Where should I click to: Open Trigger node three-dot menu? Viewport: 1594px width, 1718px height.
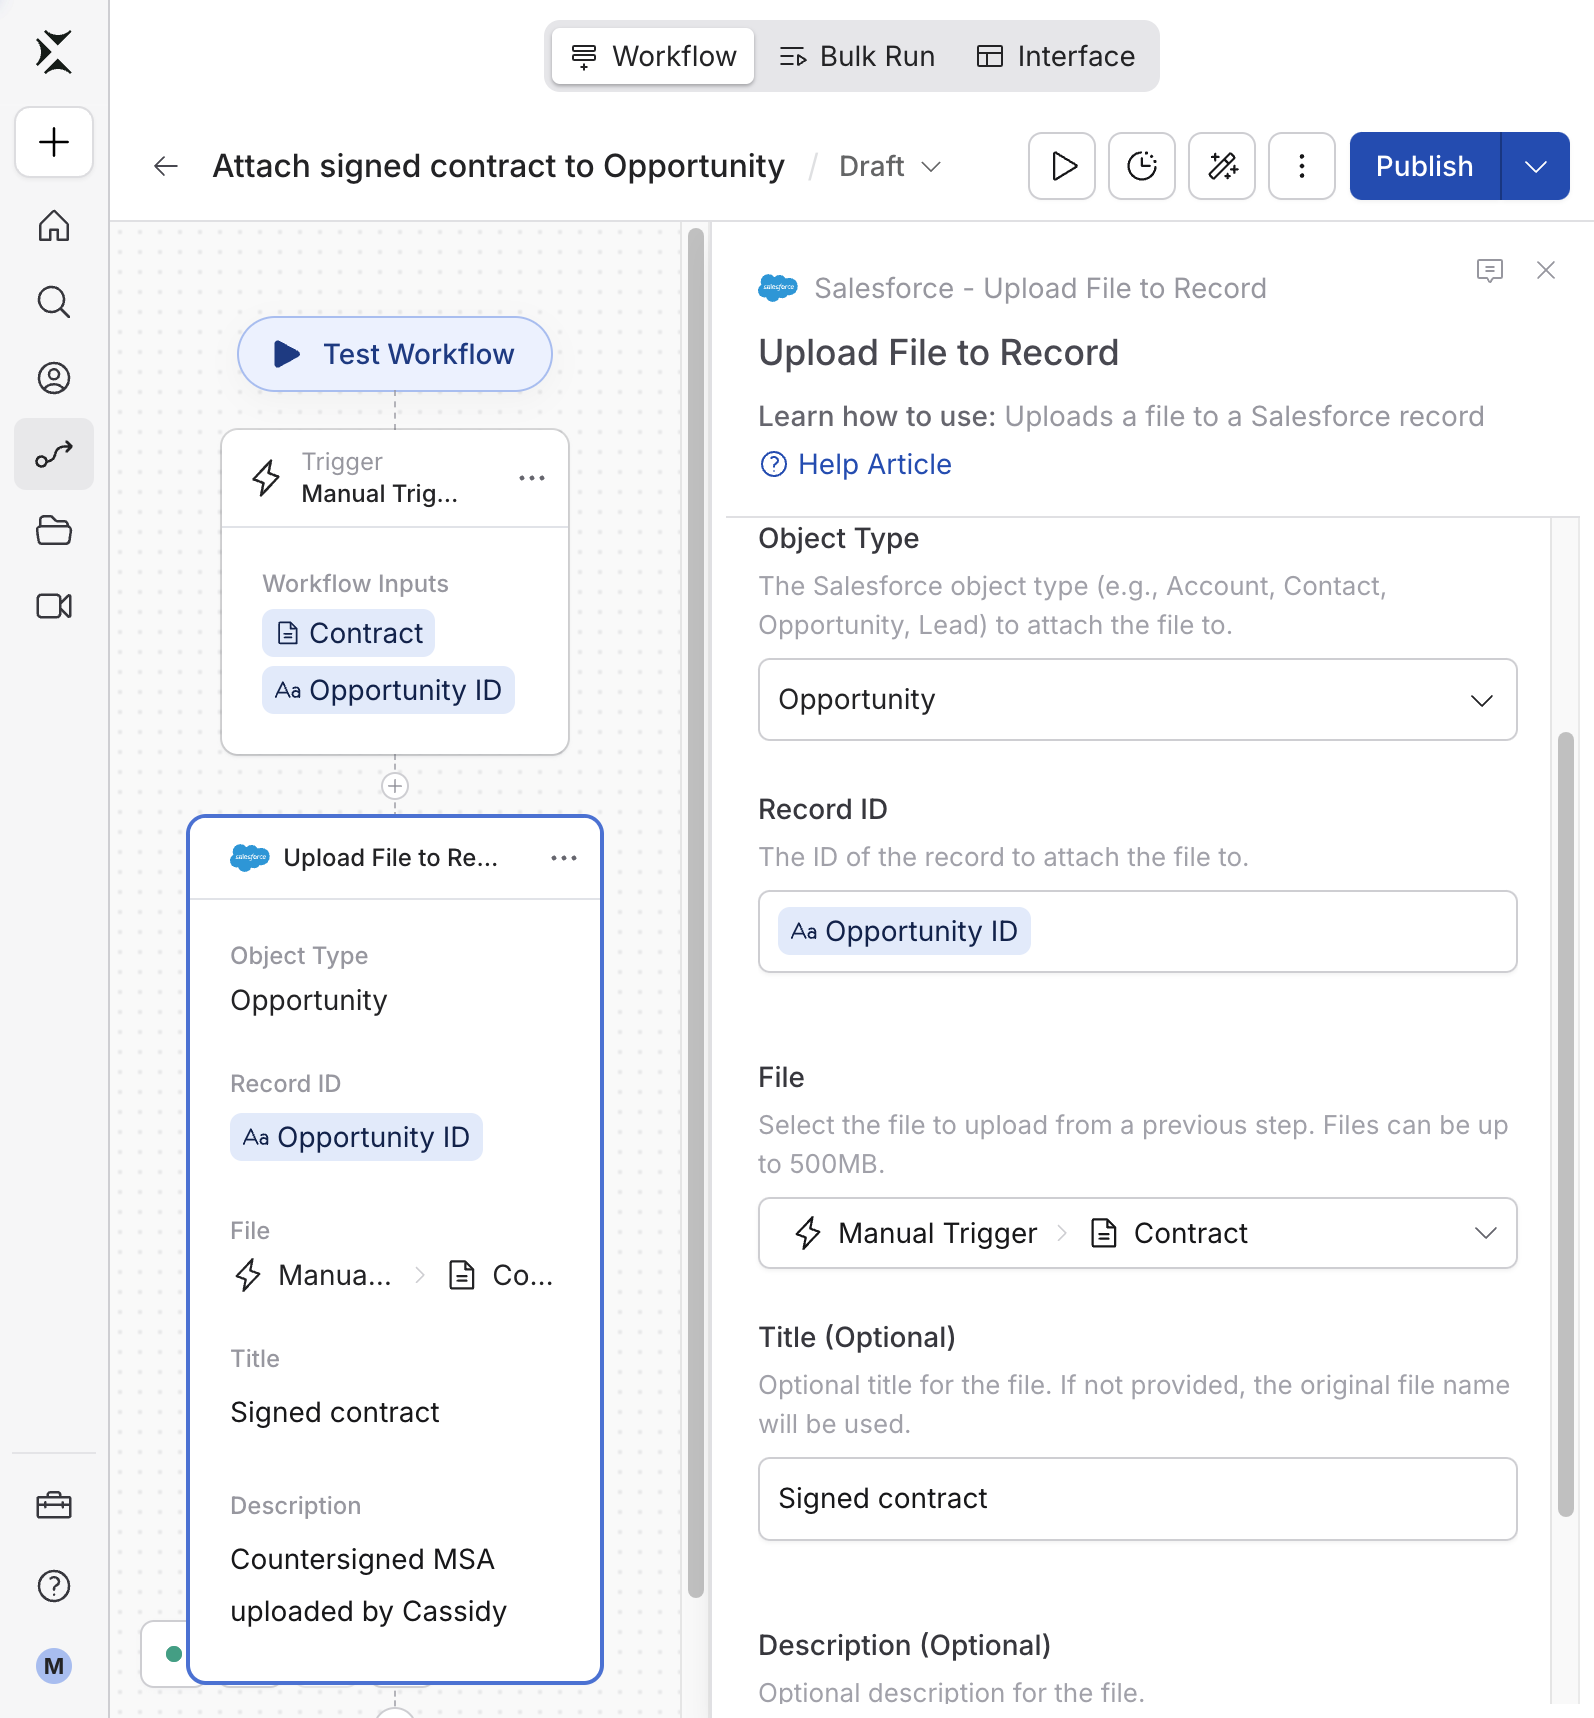click(532, 478)
